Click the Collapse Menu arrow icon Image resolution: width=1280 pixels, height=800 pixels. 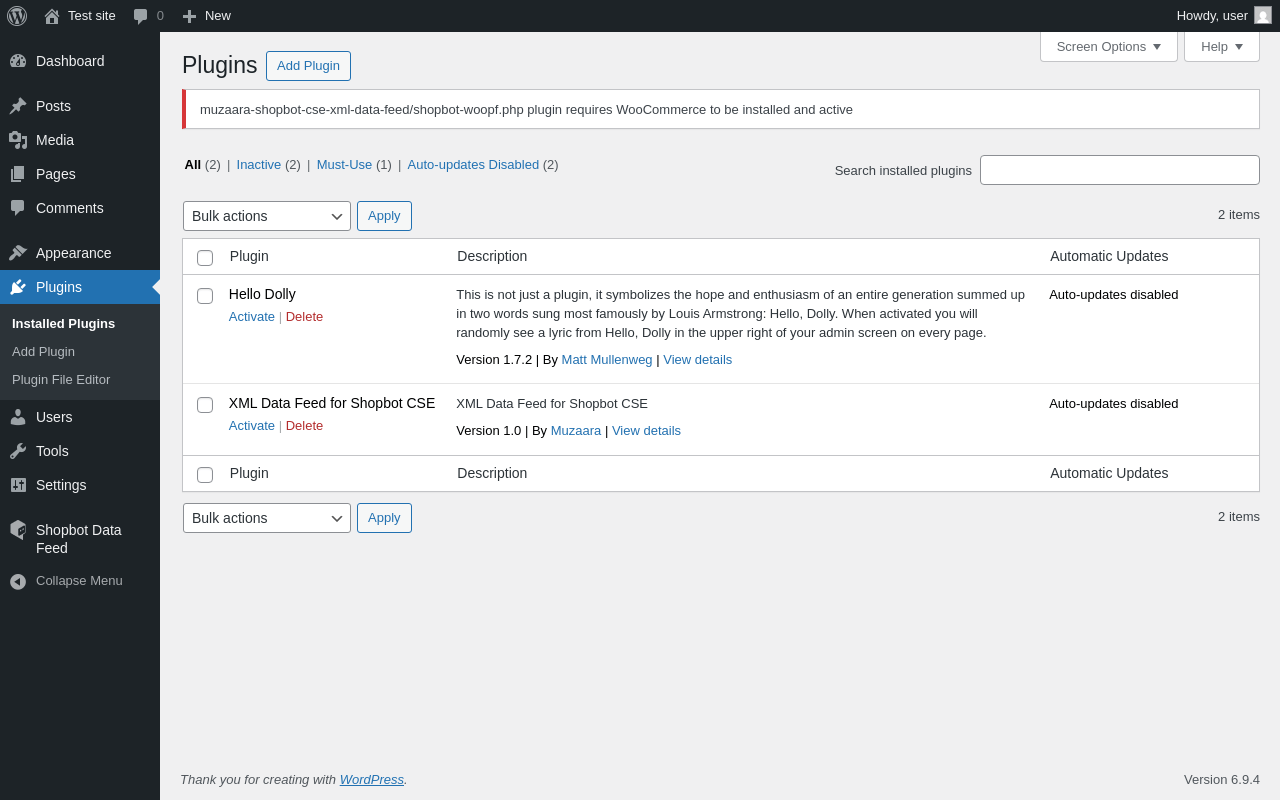(x=18, y=581)
